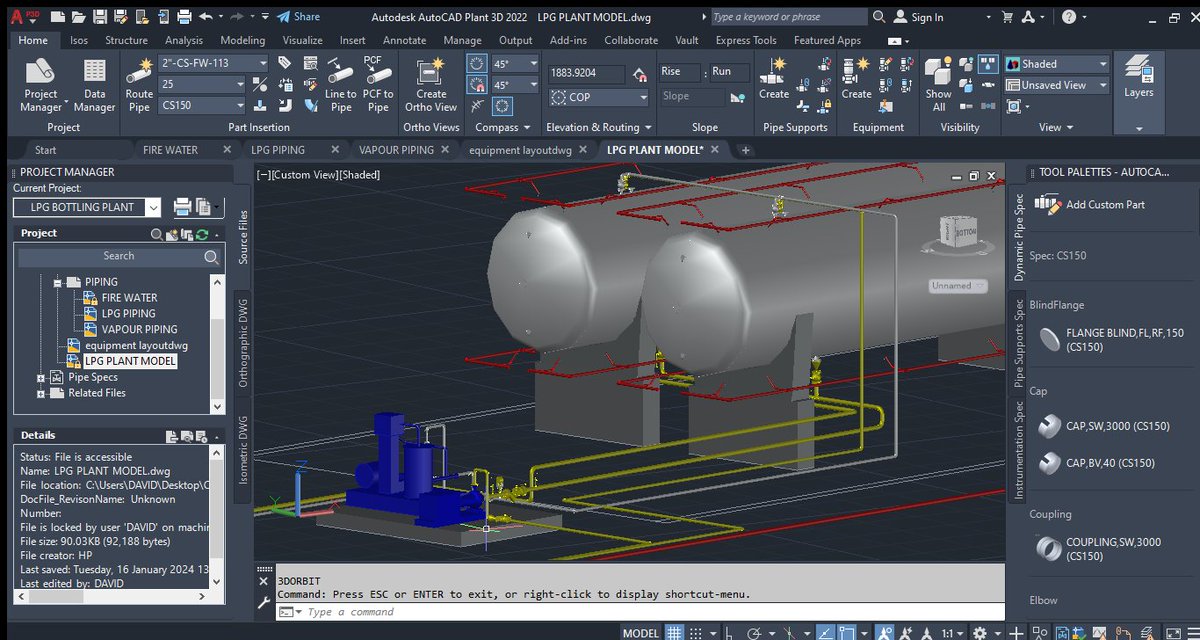Click the new drawing tab plus button

(x=745, y=150)
